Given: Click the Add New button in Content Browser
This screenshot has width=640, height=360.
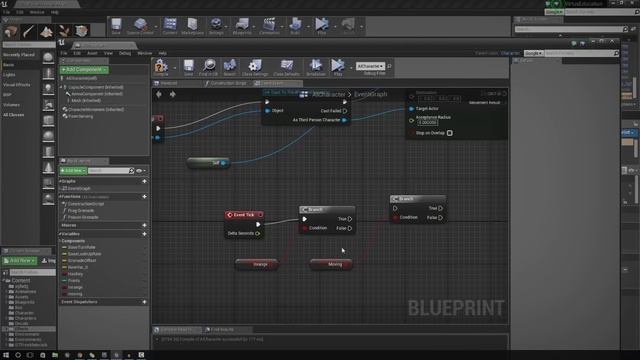Looking at the screenshot, I should tap(20, 260).
